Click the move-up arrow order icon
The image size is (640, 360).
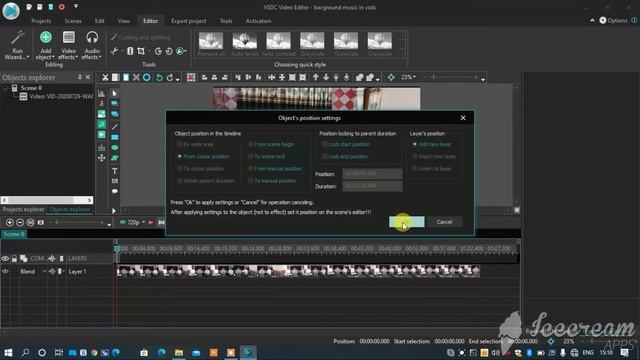(316, 78)
